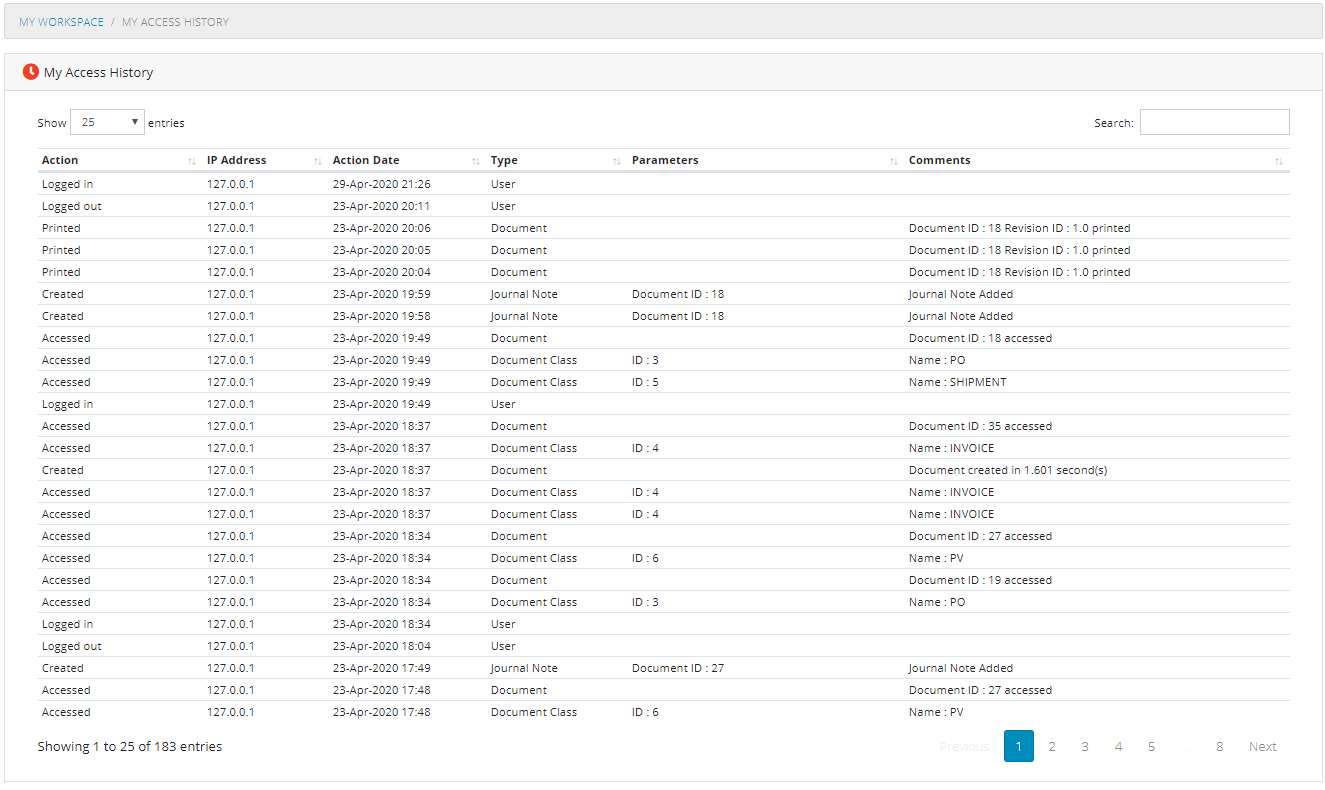
Task: Go to page 3 of the results
Action: [1085, 746]
